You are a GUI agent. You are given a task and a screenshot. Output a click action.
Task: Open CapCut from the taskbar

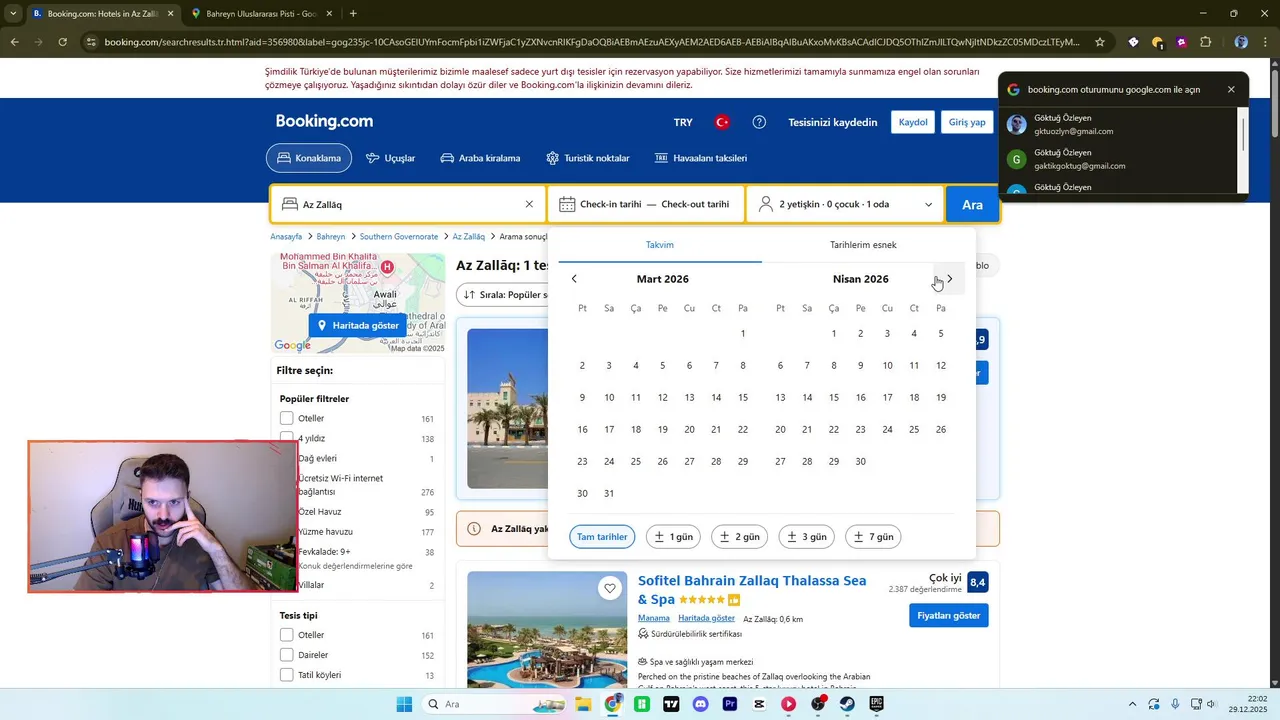point(759,704)
